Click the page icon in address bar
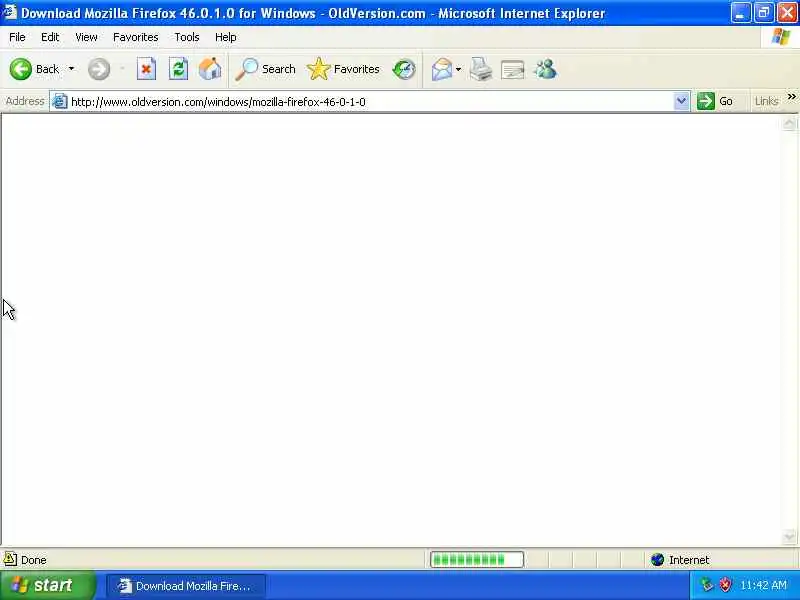 pos(60,102)
